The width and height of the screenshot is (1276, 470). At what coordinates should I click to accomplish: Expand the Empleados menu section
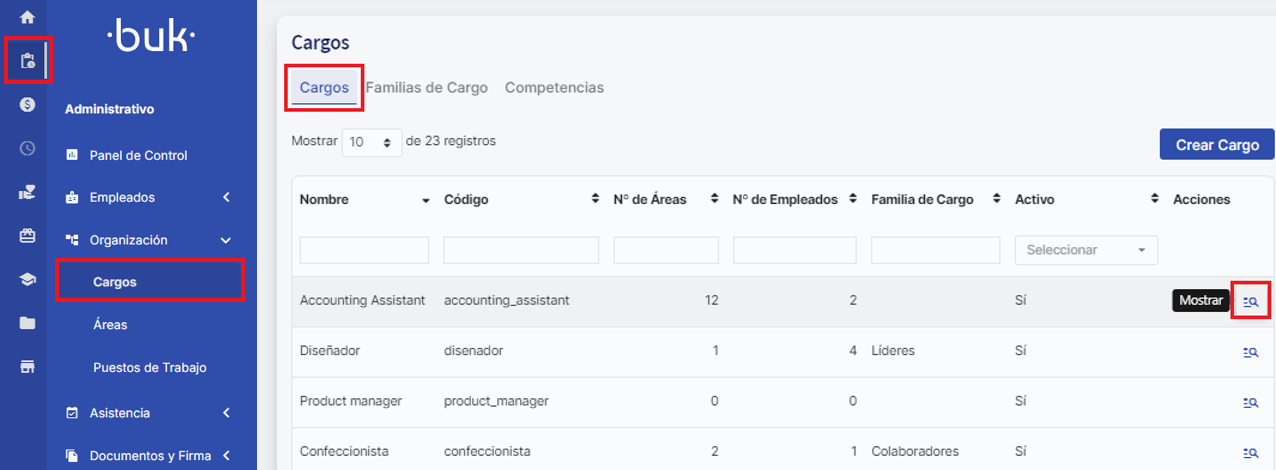tap(150, 198)
